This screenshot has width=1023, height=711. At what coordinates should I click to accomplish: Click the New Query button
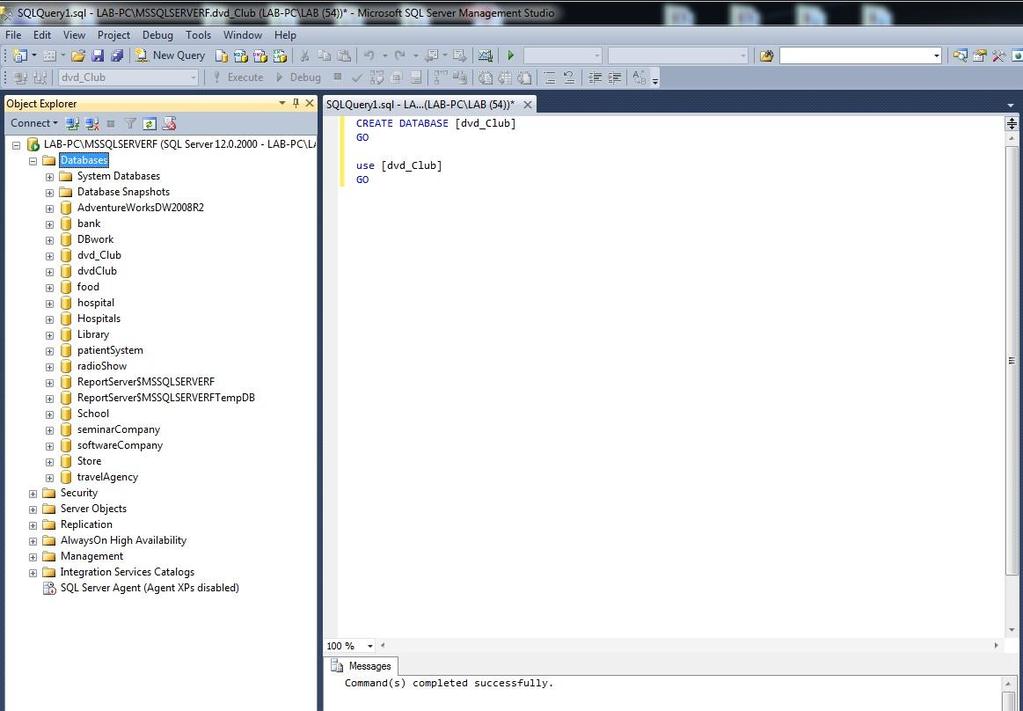(x=170, y=56)
